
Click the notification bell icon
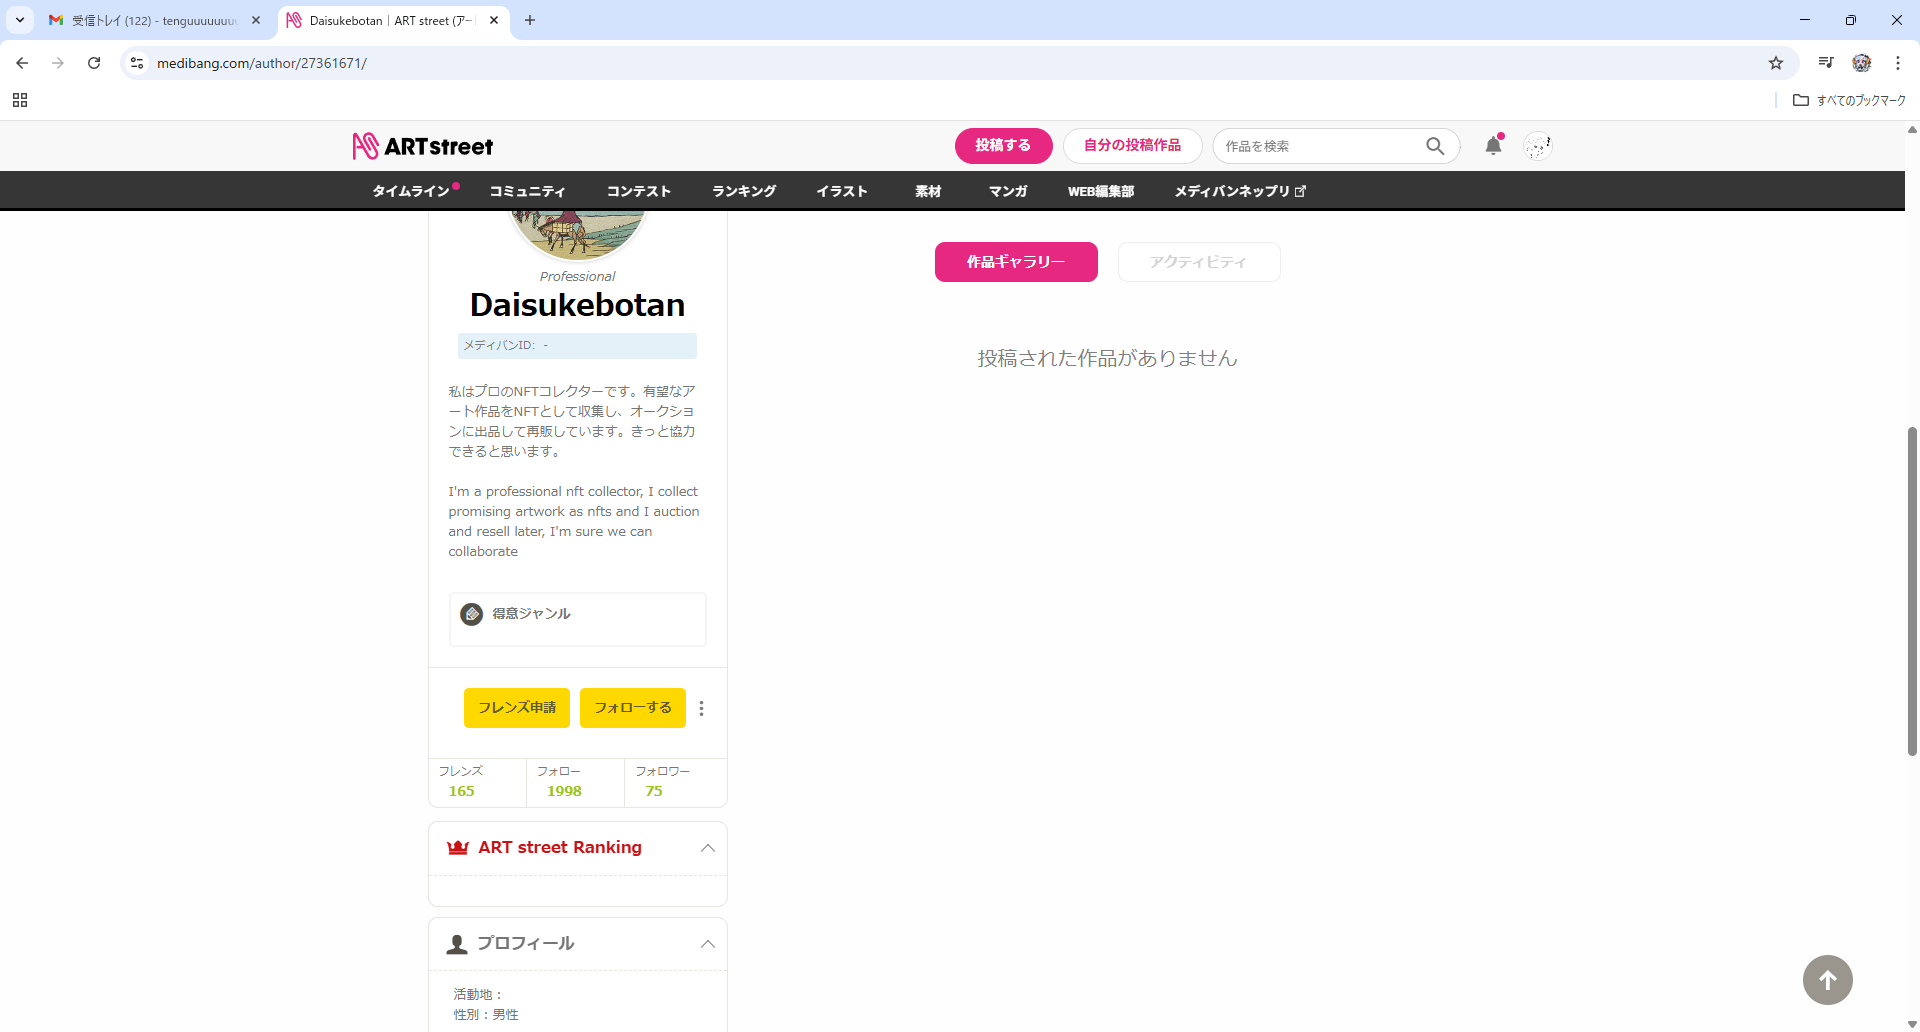(1493, 146)
